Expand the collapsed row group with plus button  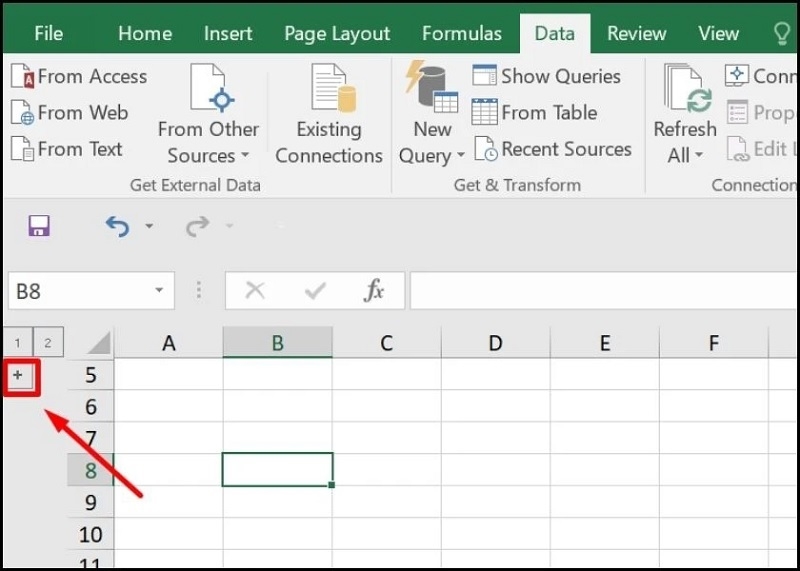click(x=19, y=375)
